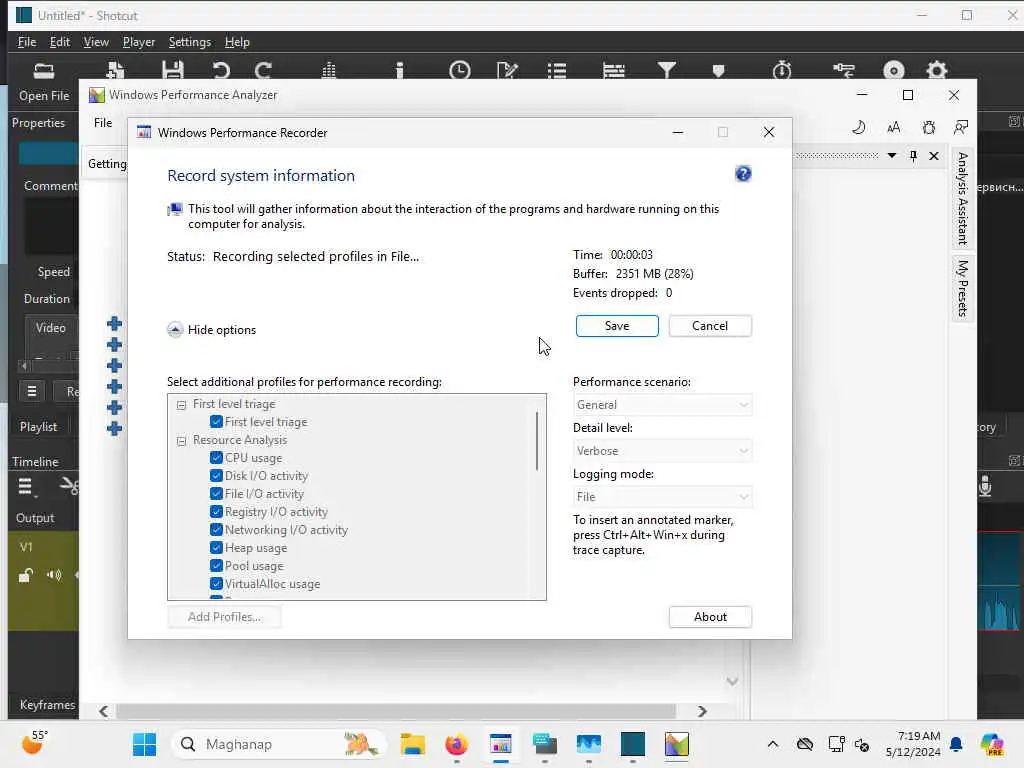Click the microphone record icon in Shotcut
Screen dimensions: 1024x768
pyautogui.click(x=985, y=487)
